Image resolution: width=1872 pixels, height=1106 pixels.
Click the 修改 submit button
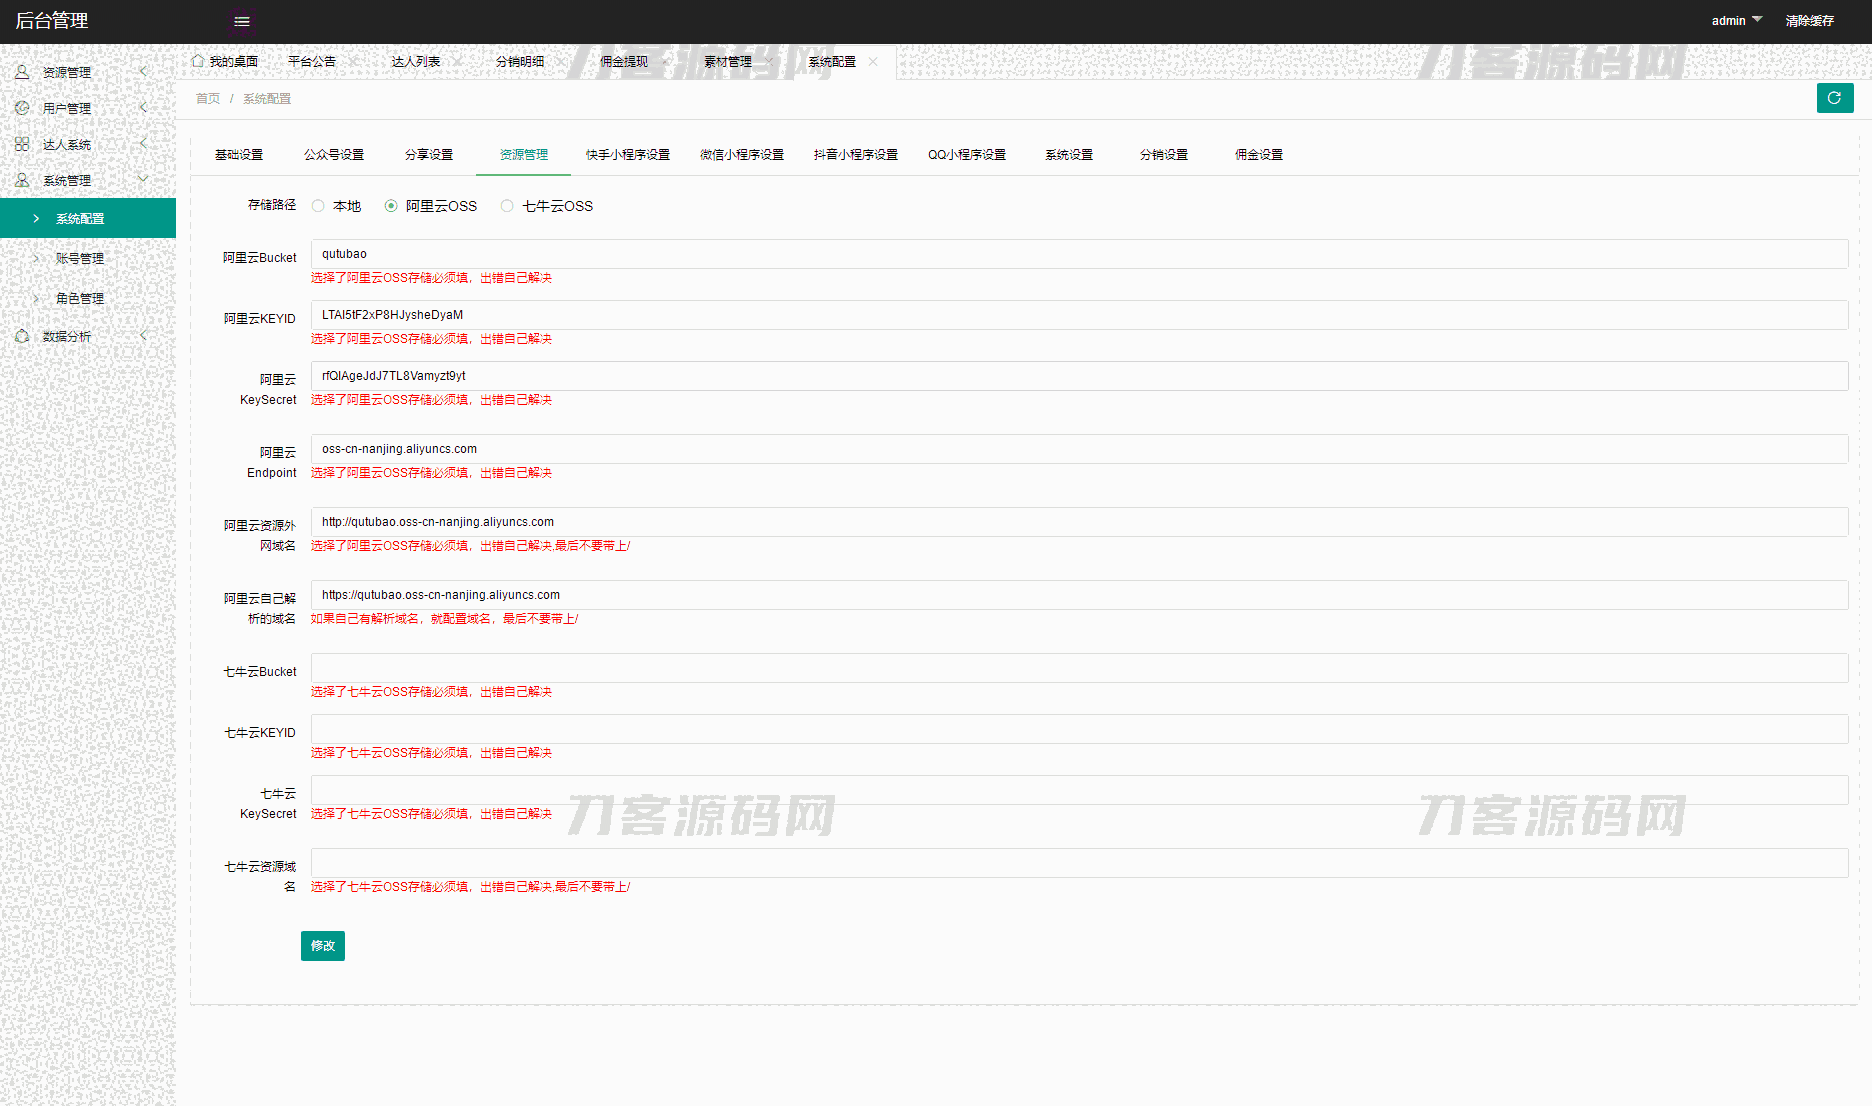pos(323,946)
